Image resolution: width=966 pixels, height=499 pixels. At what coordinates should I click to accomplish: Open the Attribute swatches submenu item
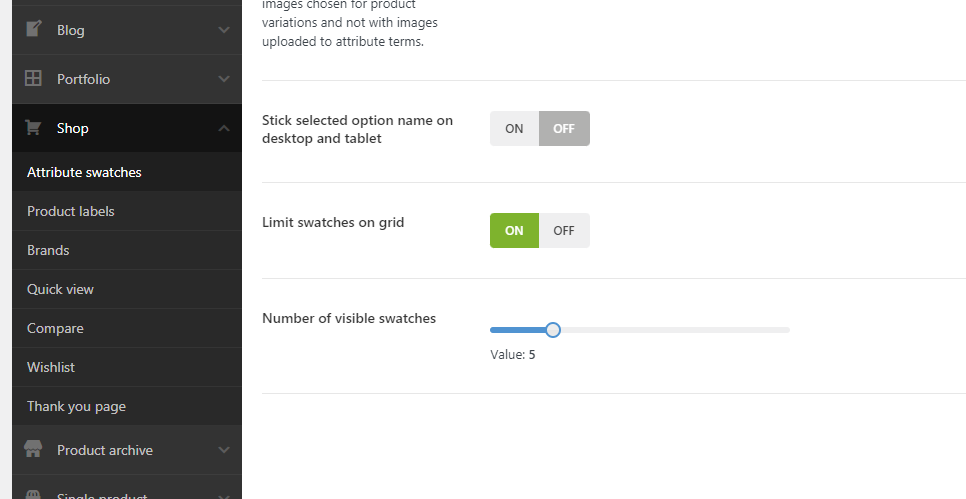(84, 172)
